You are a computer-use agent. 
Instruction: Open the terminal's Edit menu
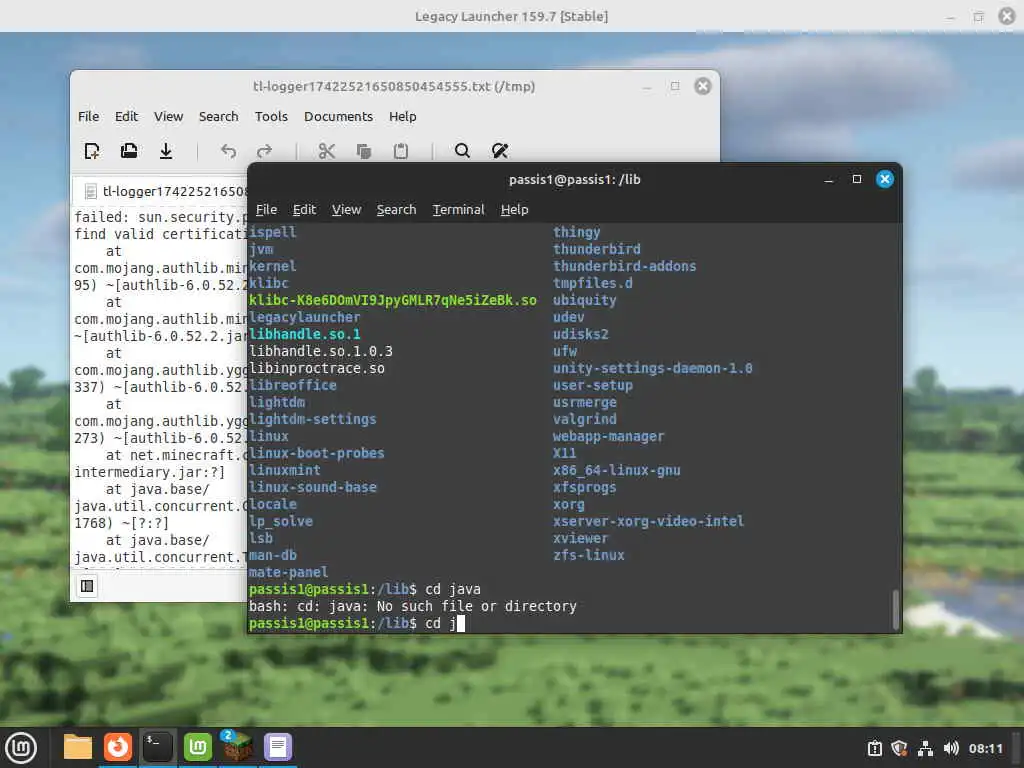tap(304, 210)
